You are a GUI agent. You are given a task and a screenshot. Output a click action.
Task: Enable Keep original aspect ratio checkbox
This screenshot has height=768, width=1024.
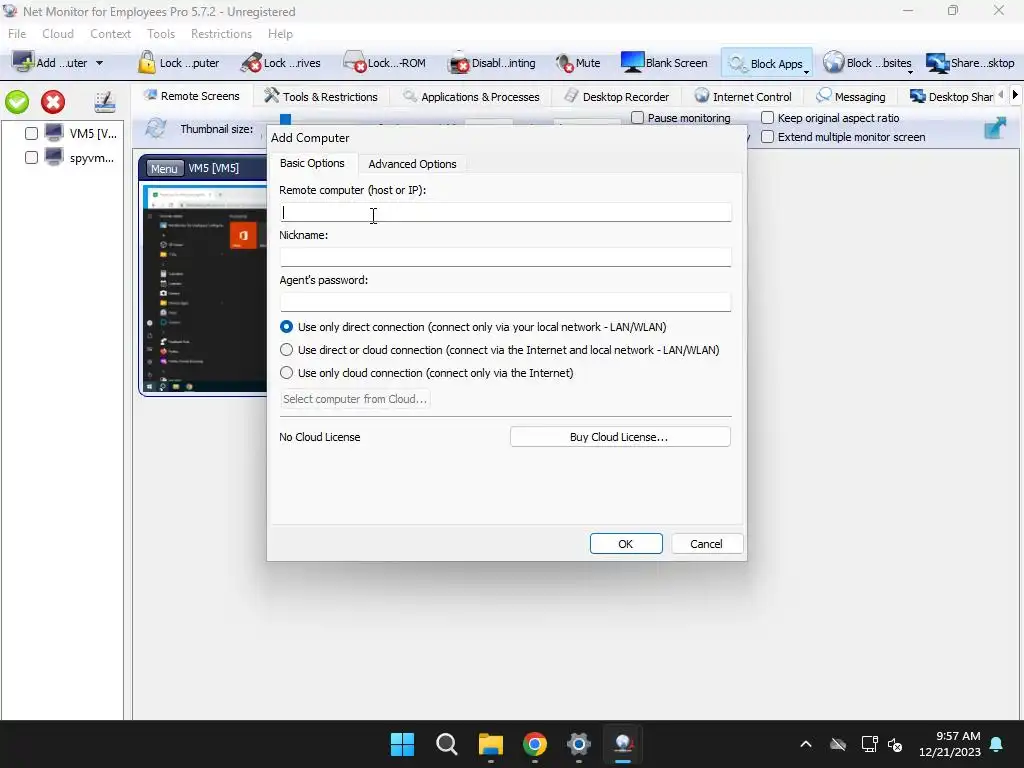tap(767, 118)
